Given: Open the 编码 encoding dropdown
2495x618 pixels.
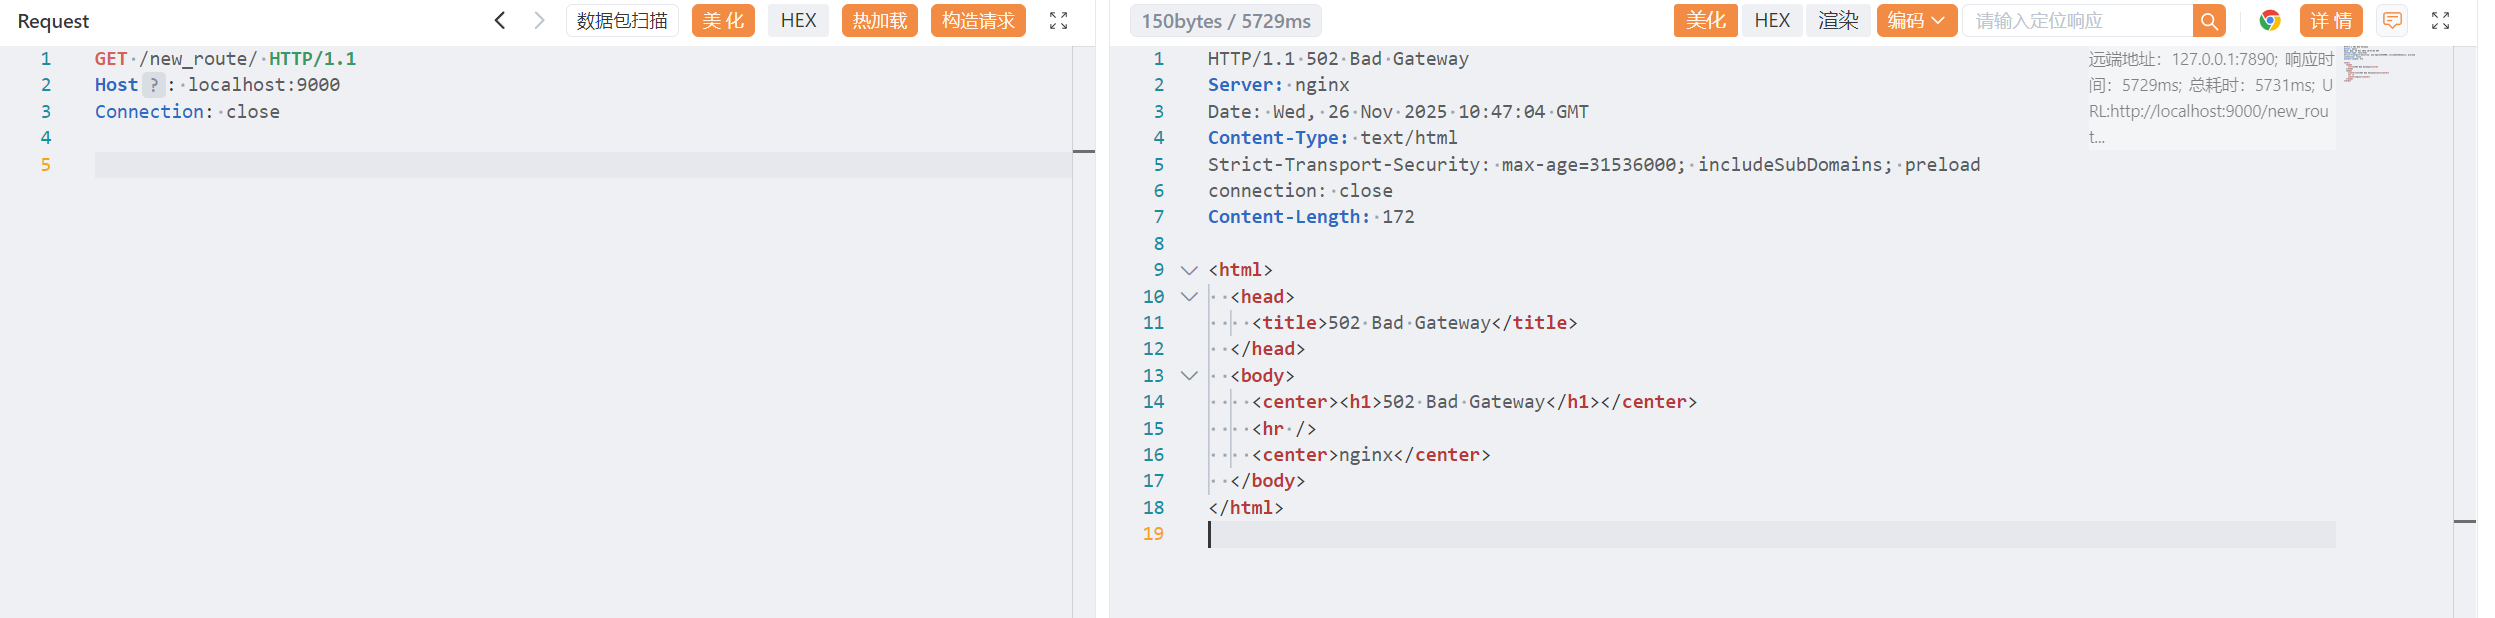Looking at the screenshot, I should pos(1916,20).
